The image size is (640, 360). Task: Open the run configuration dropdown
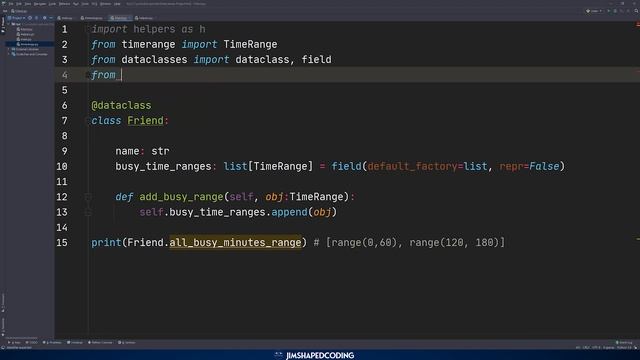594,11
